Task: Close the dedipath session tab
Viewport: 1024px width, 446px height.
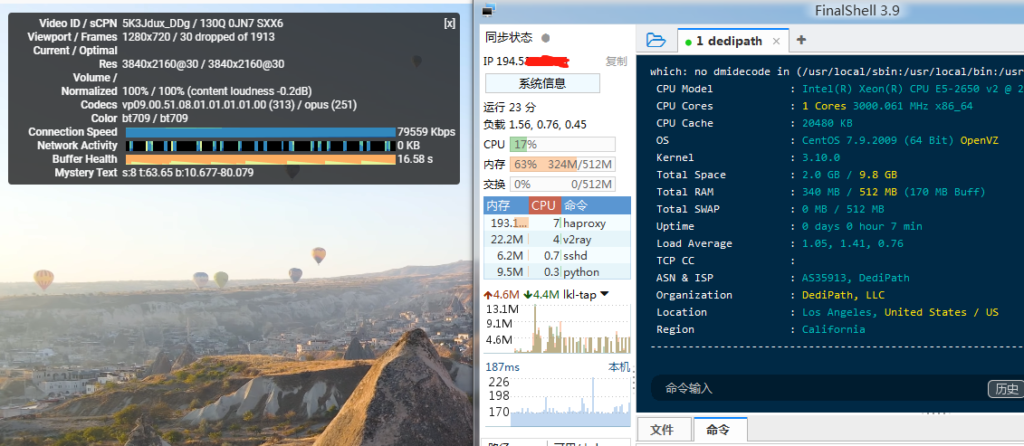Action: pyautogui.click(x=775, y=41)
